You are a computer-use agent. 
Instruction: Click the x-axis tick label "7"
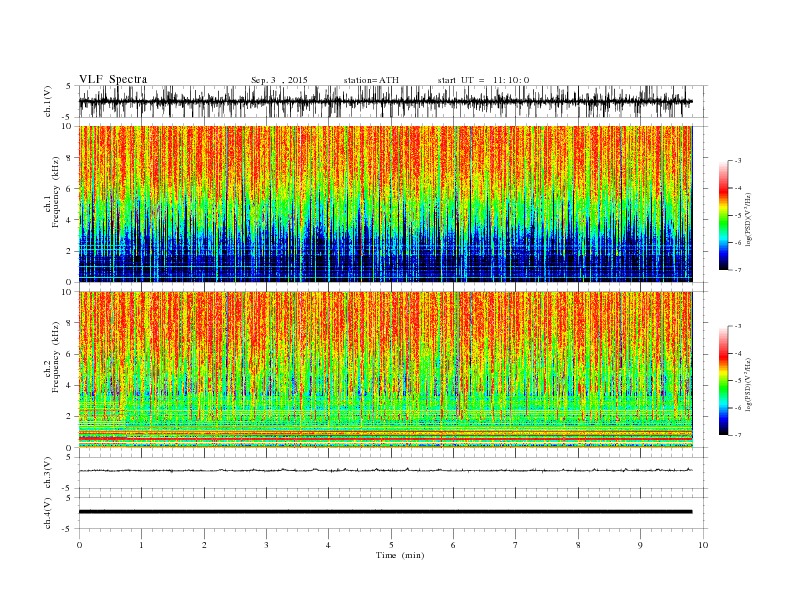tap(516, 545)
